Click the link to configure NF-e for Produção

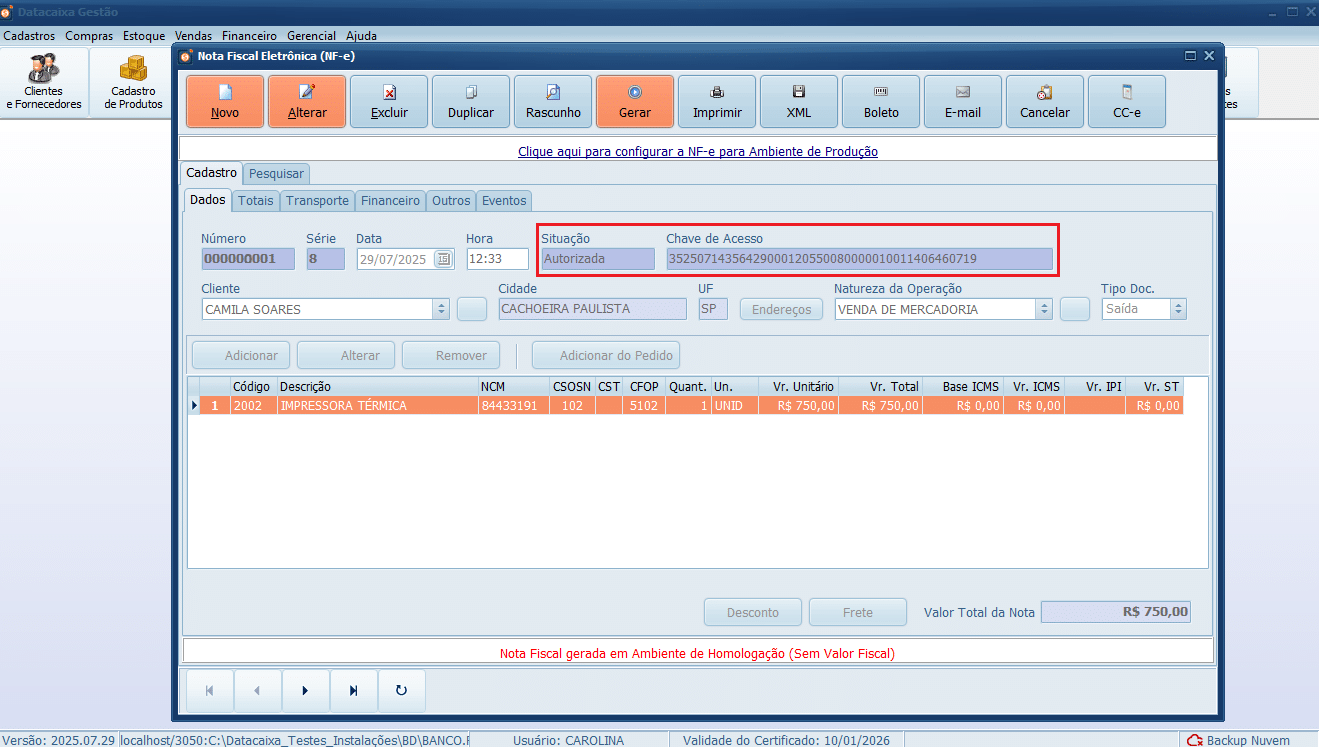pos(698,152)
